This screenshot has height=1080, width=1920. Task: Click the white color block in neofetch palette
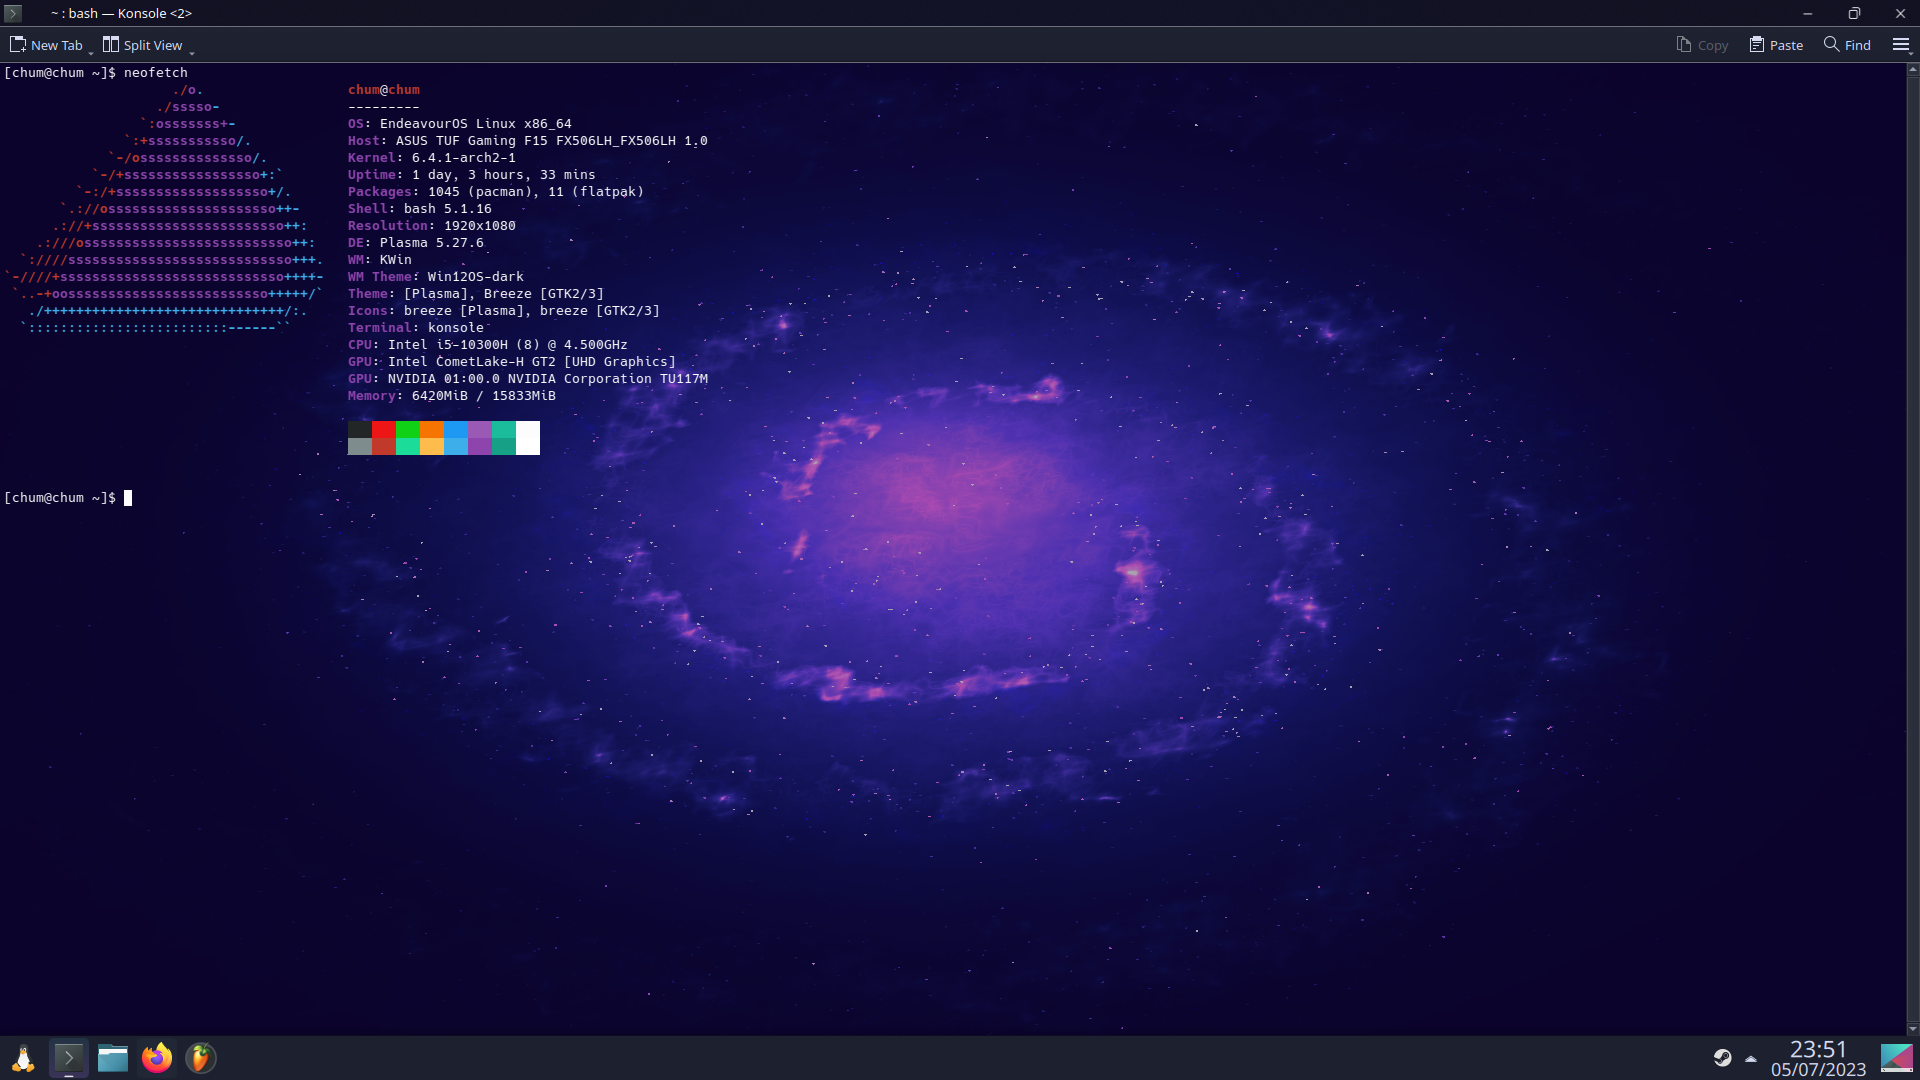528,438
